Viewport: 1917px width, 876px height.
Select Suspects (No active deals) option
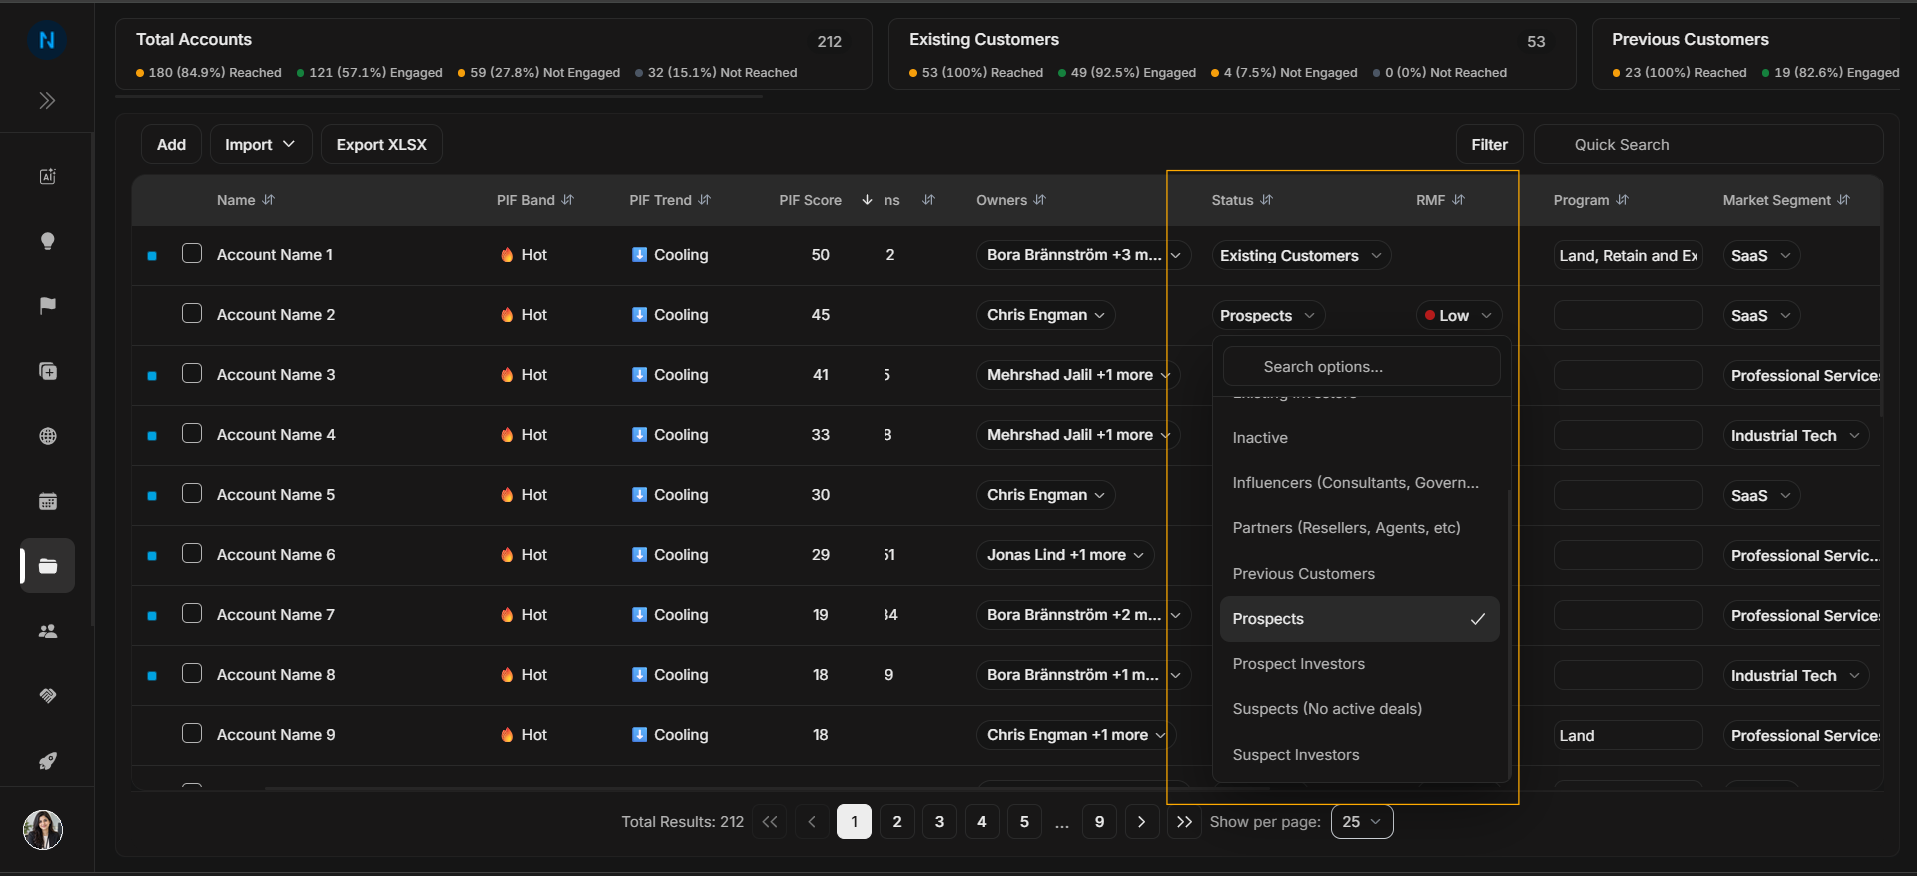[1360, 709]
